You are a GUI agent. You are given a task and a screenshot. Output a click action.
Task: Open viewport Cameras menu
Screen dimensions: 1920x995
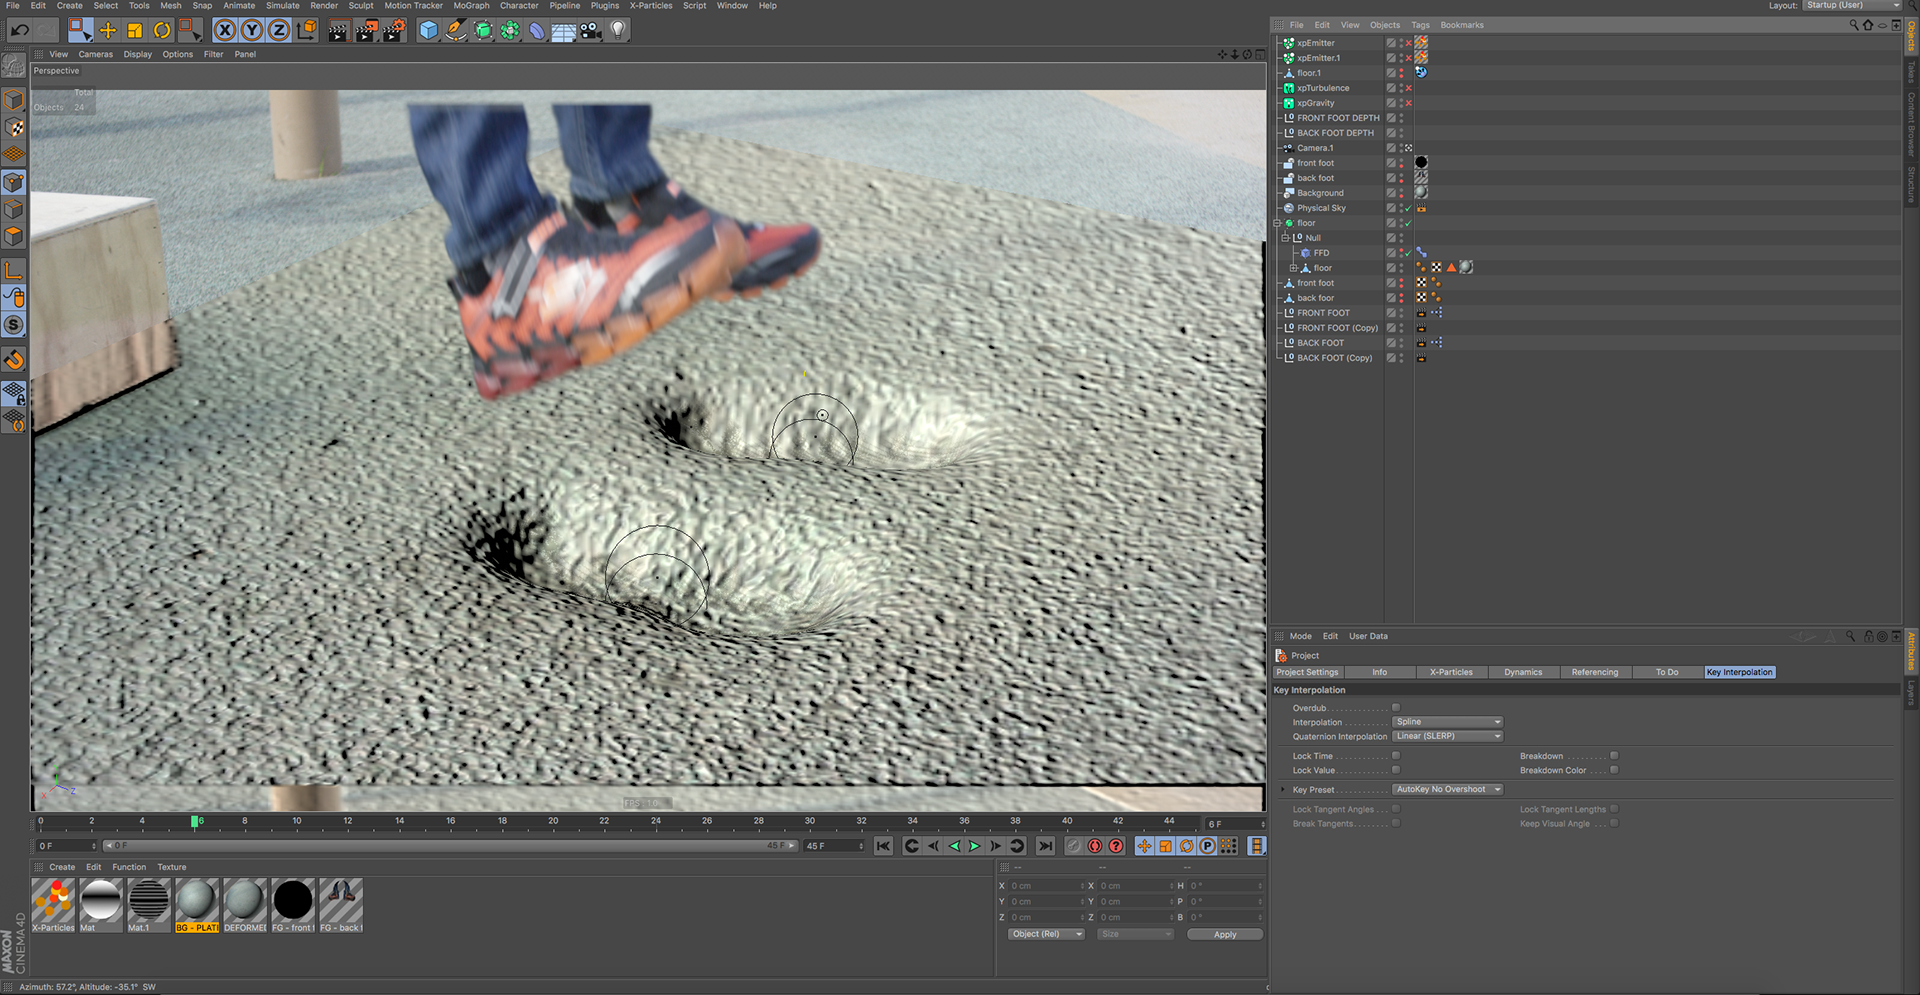click(x=96, y=54)
